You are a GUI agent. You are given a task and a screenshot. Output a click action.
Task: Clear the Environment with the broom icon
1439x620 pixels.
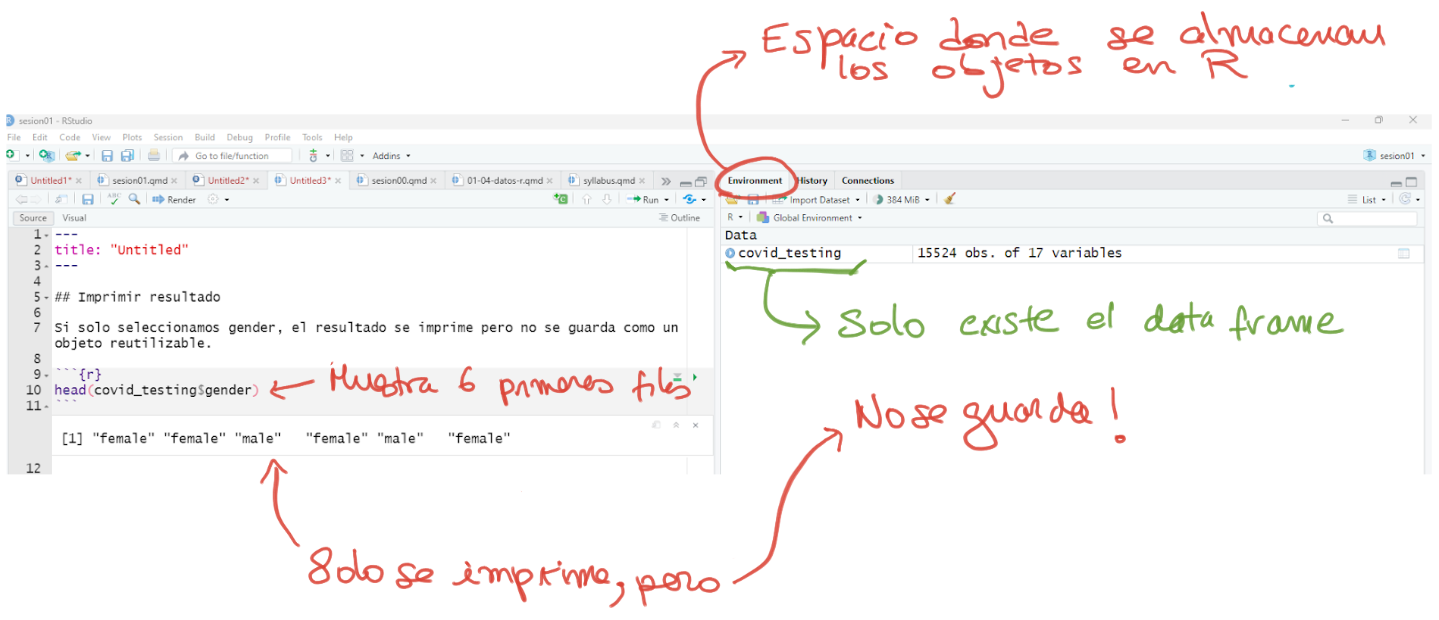point(949,200)
